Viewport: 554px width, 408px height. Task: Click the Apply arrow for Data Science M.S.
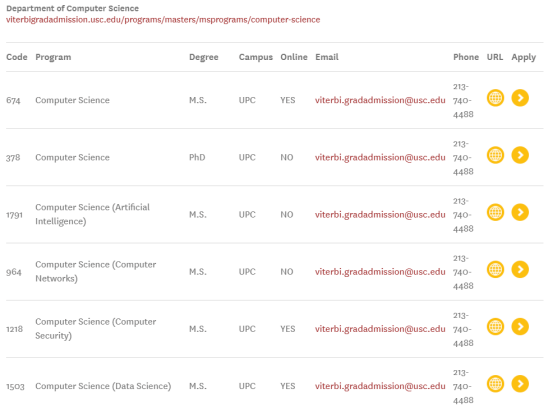520,384
